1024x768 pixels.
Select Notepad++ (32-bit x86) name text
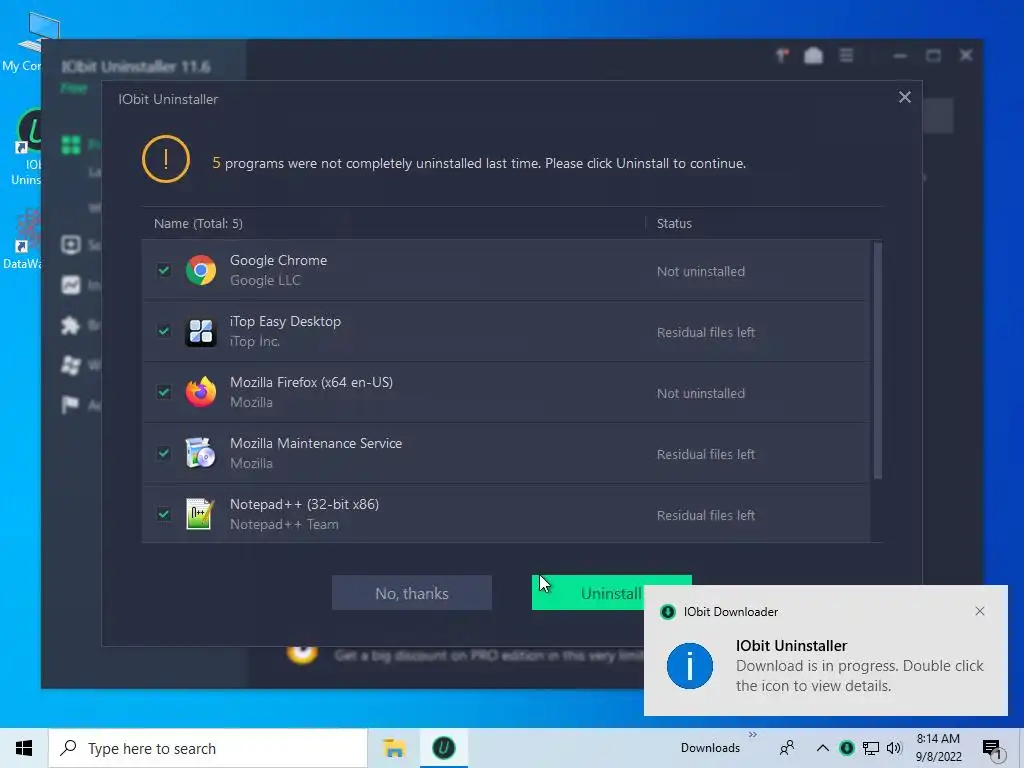pos(304,504)
